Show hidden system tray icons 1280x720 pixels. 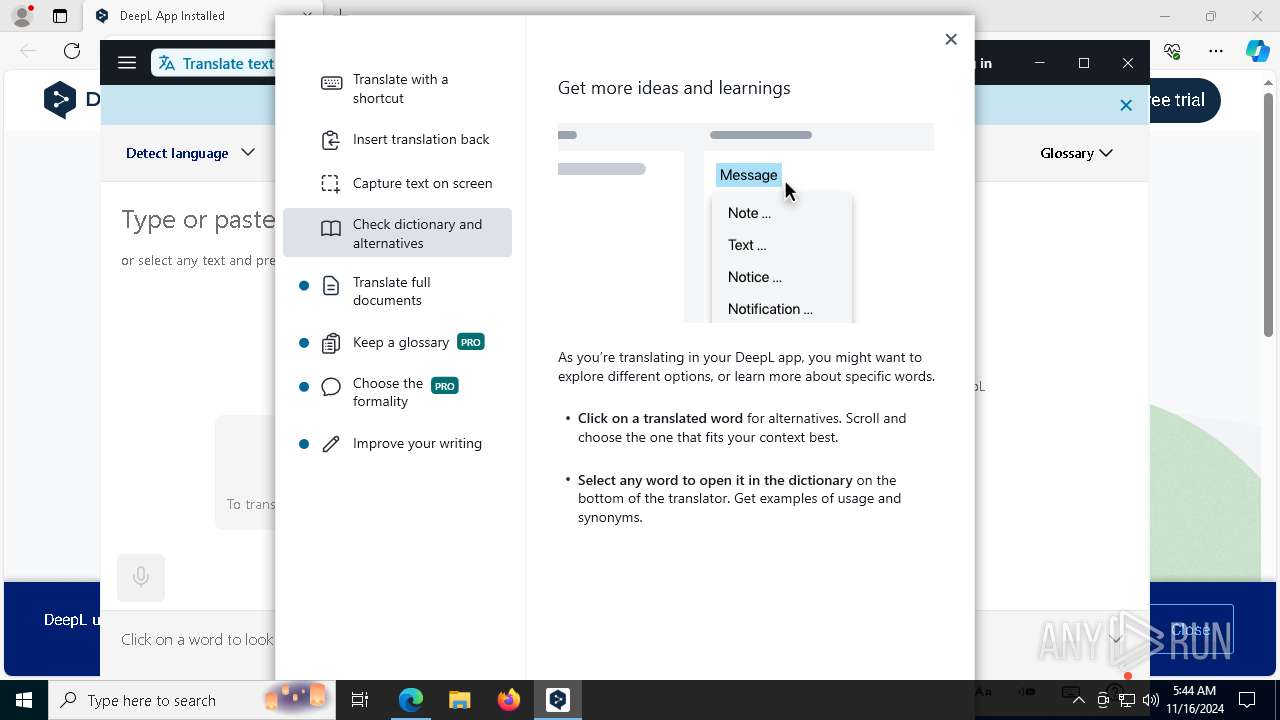1078,701
